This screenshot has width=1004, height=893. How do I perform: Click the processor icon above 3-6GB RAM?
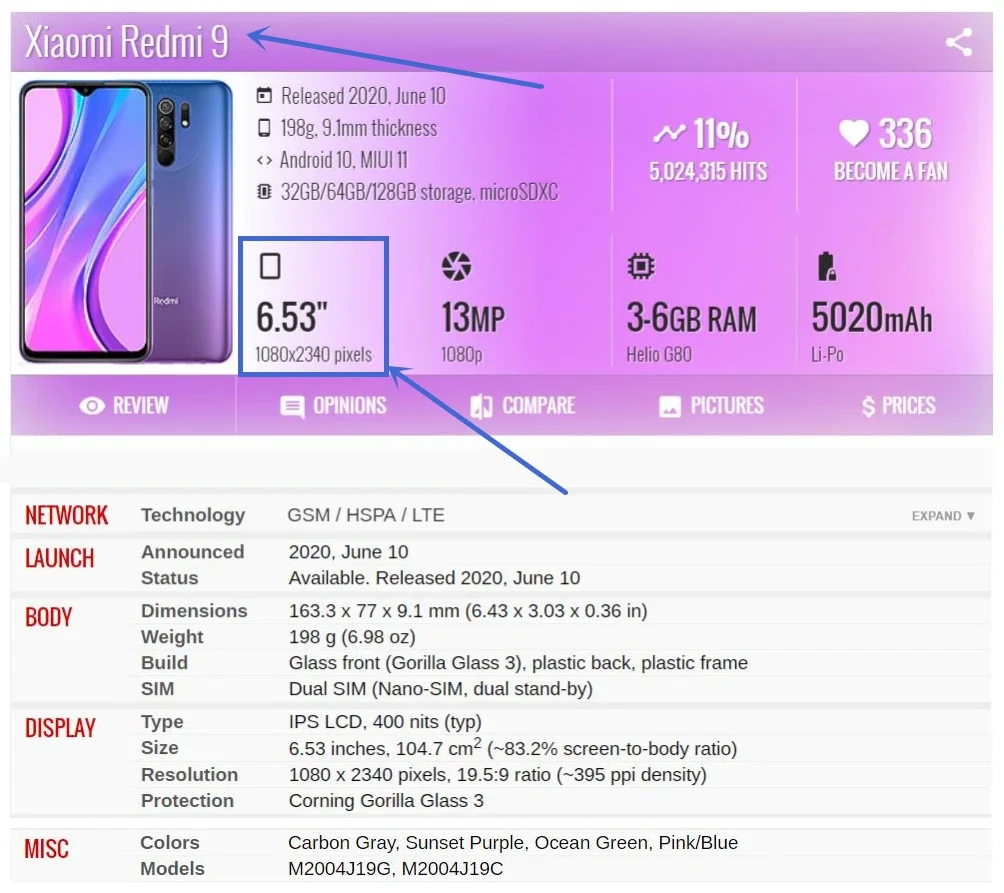[641, 266]
